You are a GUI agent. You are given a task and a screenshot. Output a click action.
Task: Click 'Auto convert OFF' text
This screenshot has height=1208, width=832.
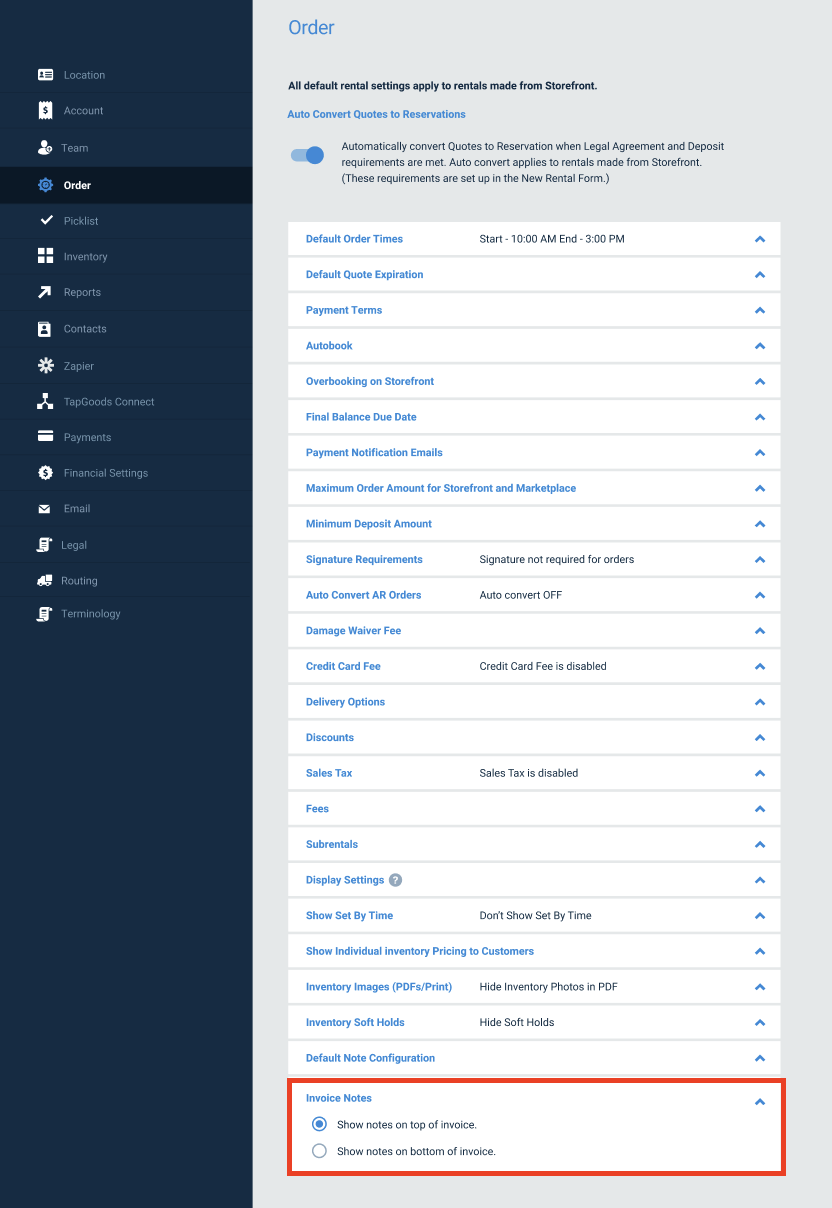pos(521,595)
